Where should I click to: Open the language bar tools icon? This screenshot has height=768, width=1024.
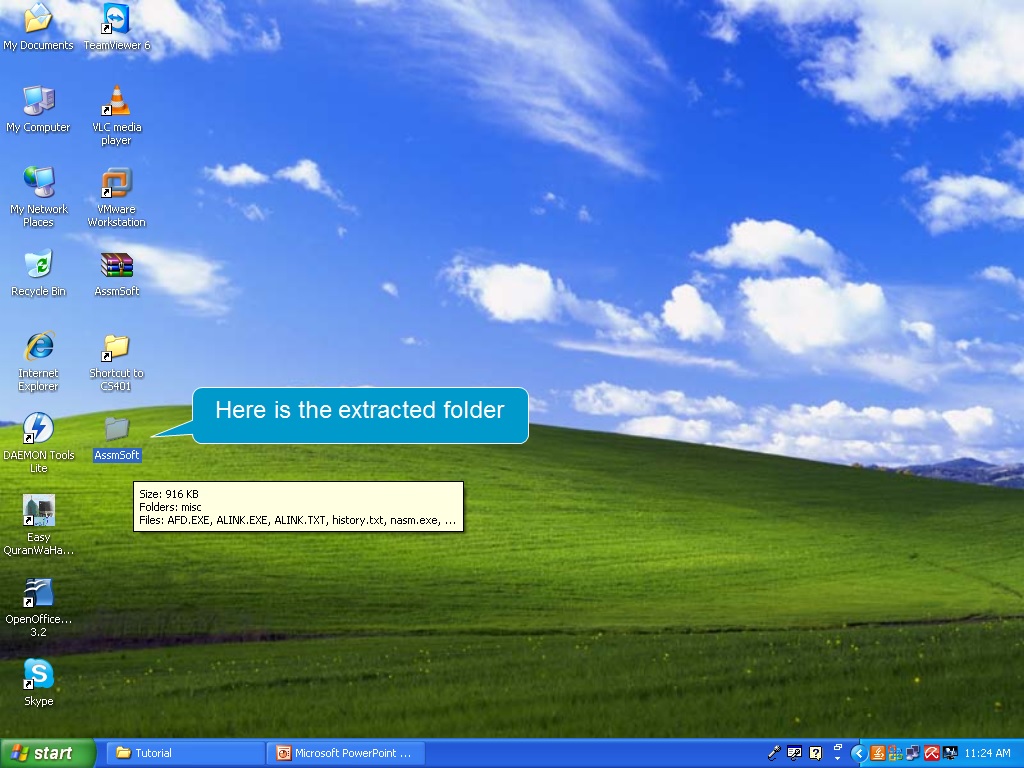[794, 753]
